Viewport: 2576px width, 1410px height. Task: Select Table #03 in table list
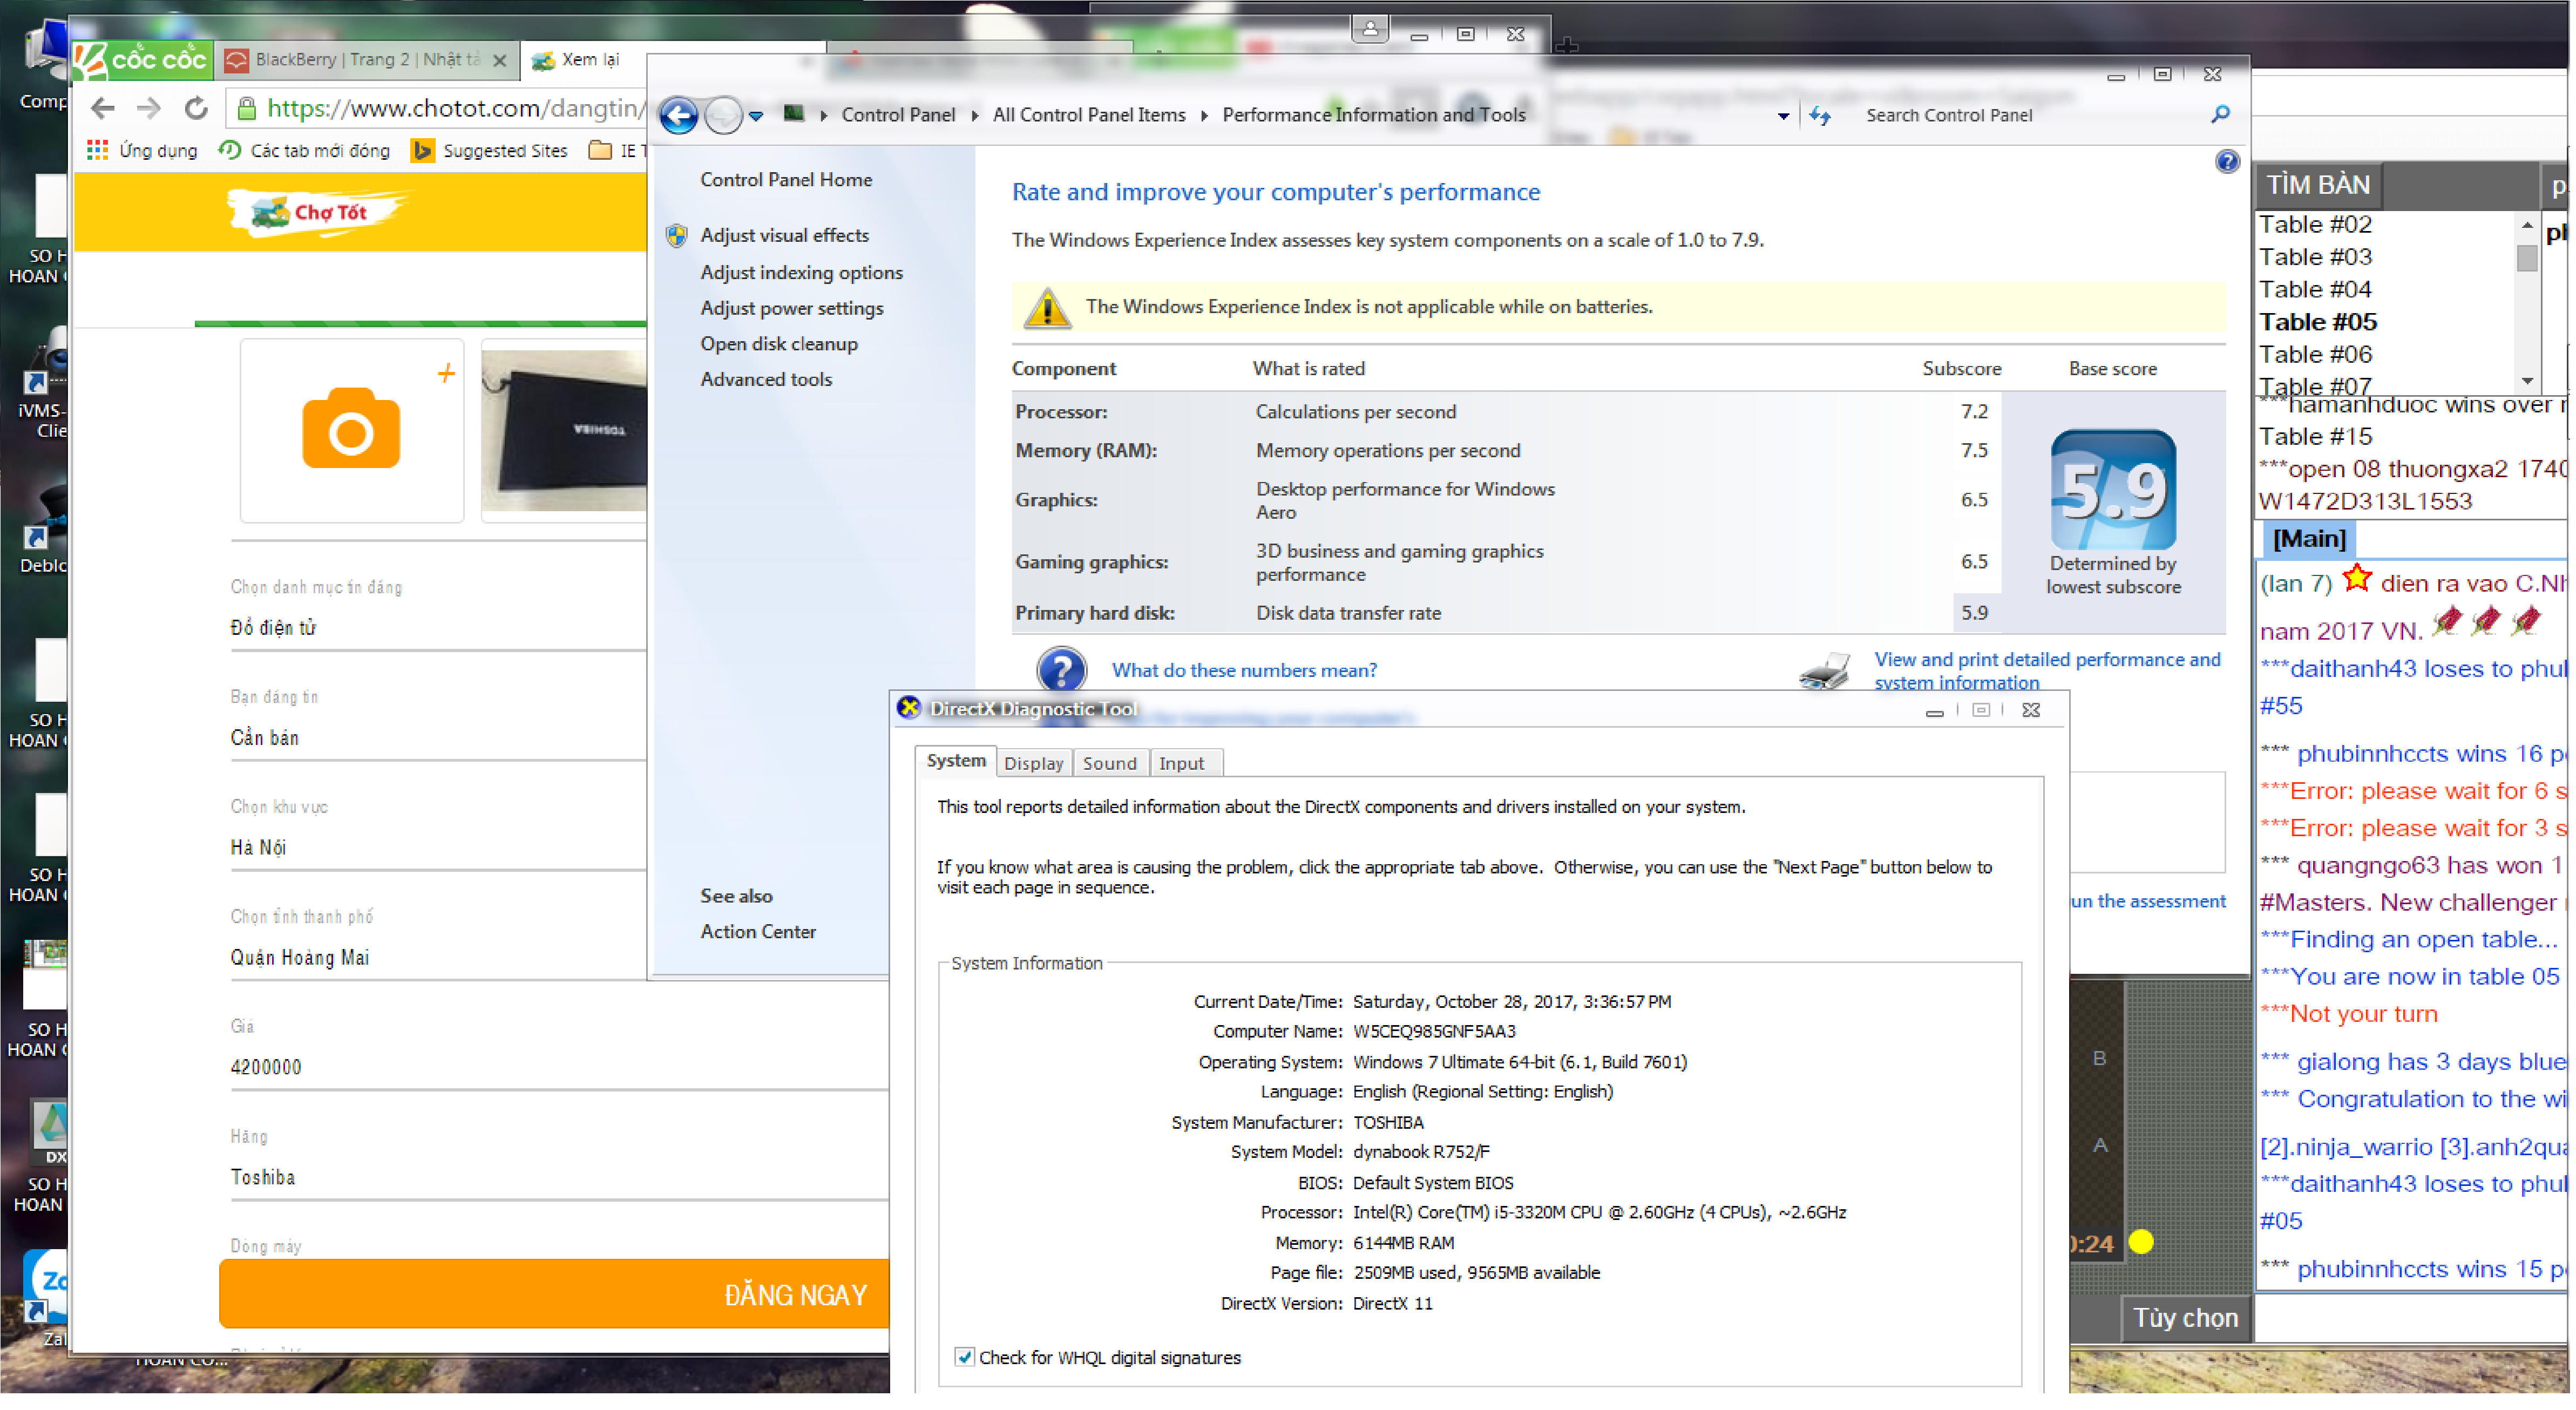pos(2316,257)
